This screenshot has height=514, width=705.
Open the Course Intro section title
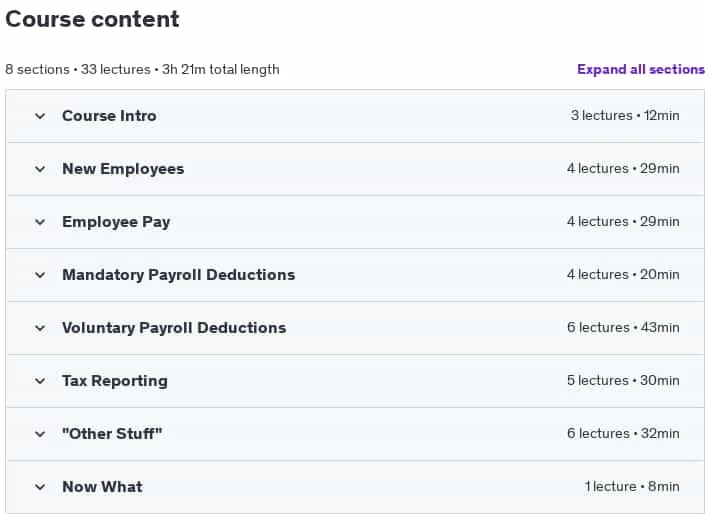point(109,116)
